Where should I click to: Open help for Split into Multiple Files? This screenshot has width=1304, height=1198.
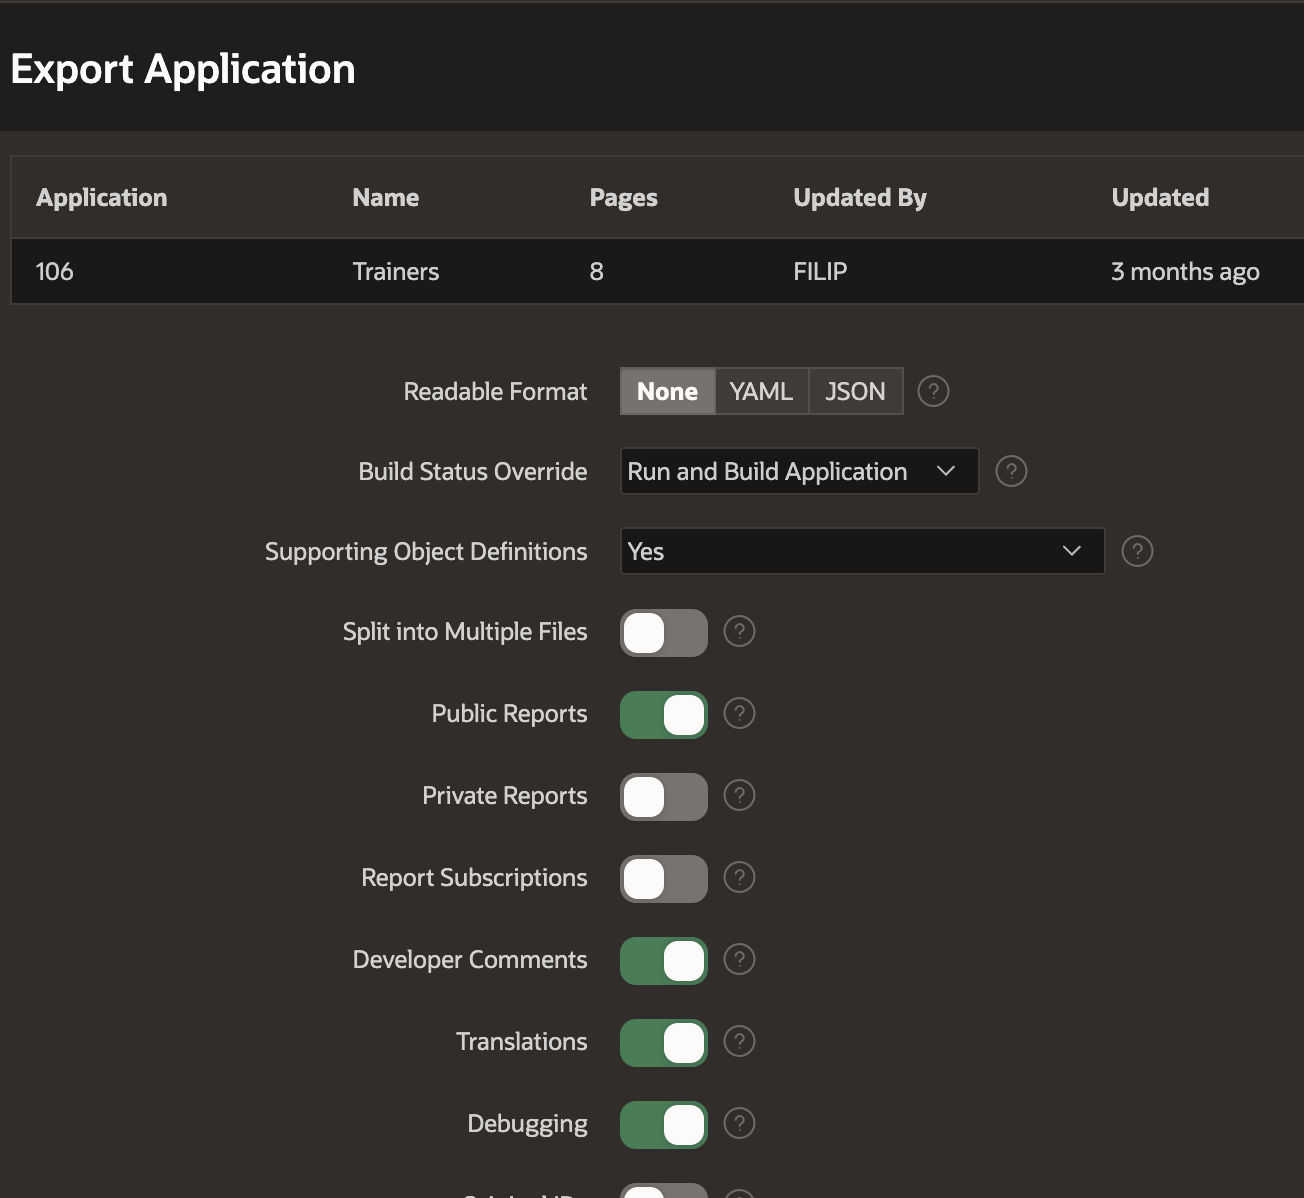[x=739, y=631]
